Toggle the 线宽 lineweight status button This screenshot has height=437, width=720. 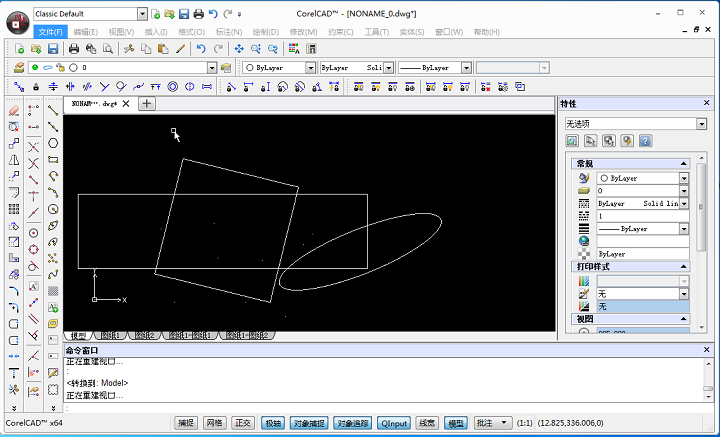(x=427, y=423)
